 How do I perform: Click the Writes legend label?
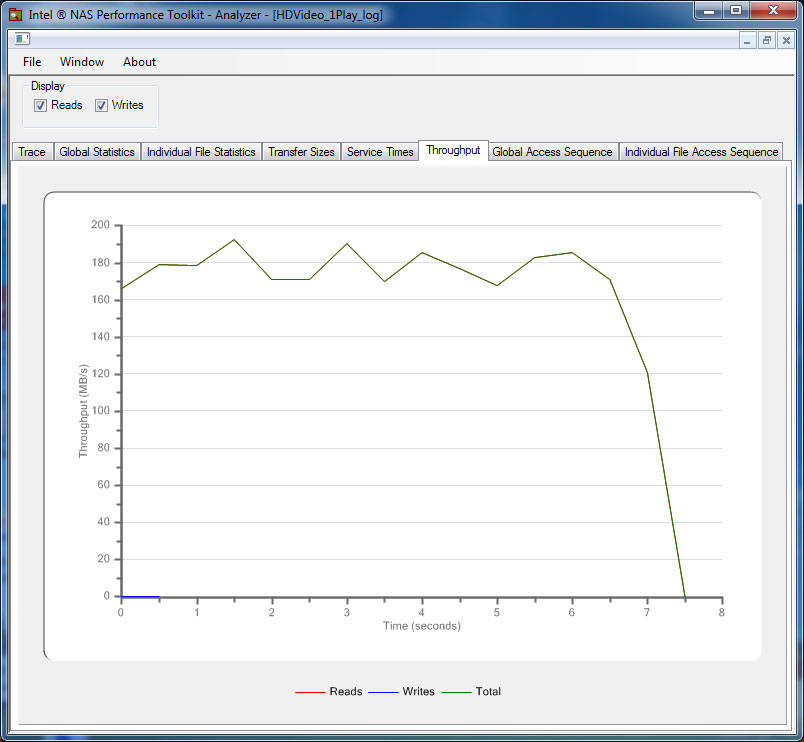tap(418, 692)
